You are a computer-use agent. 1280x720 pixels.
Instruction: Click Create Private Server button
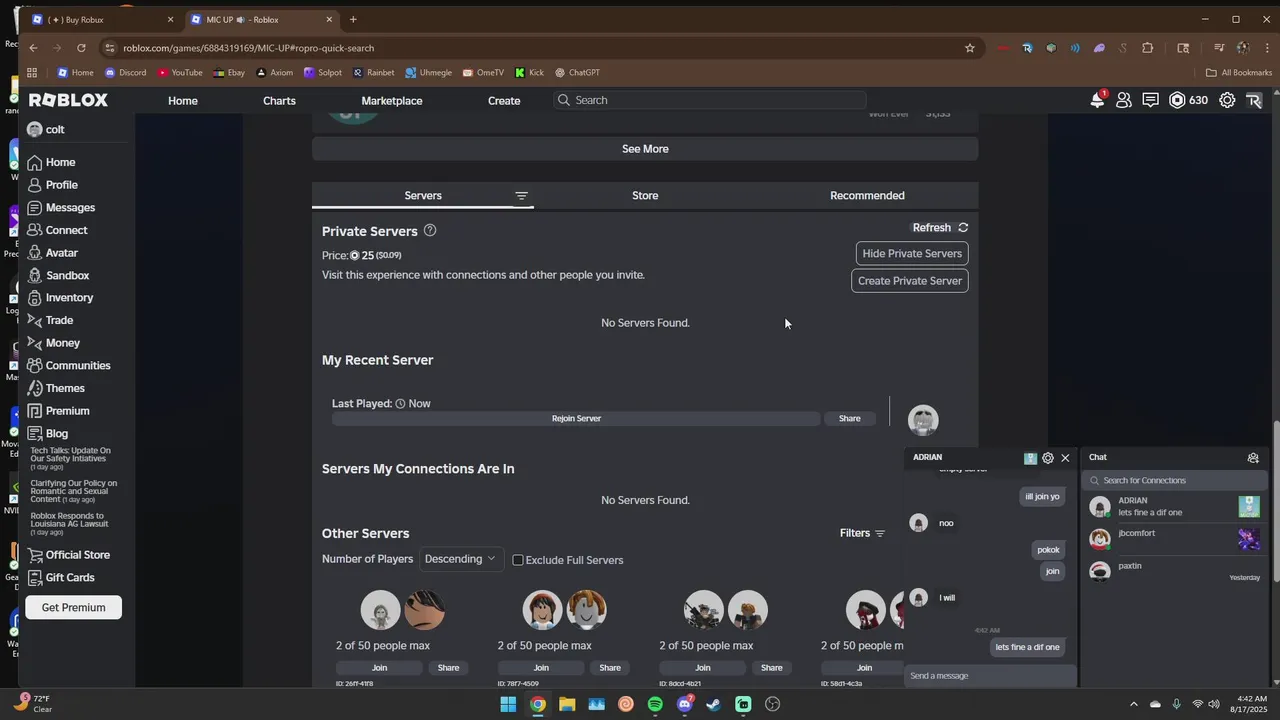click(910, 281)
